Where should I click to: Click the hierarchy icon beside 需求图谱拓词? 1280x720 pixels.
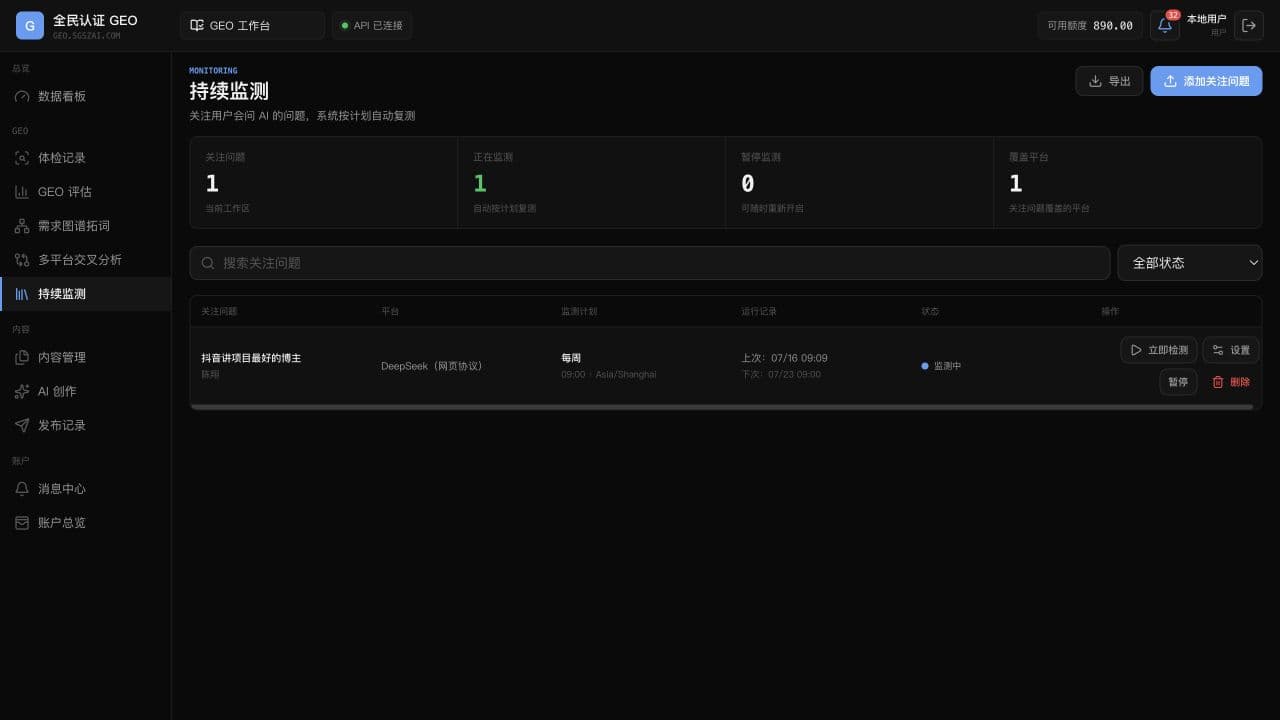22,226
